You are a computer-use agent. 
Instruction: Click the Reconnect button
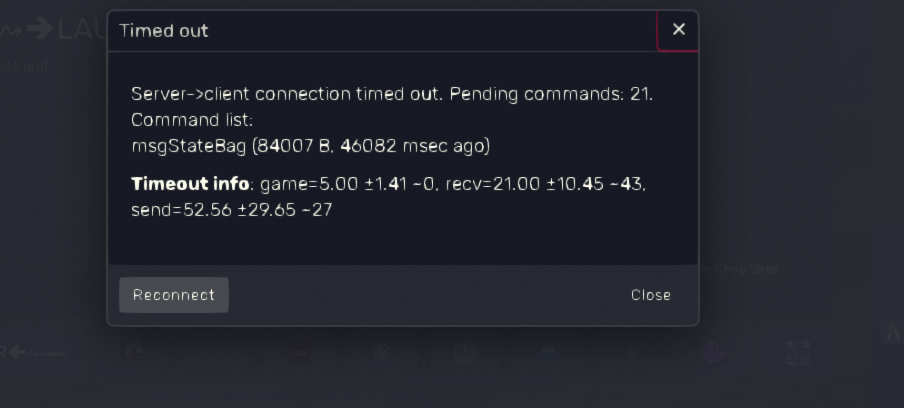[174, 295]
